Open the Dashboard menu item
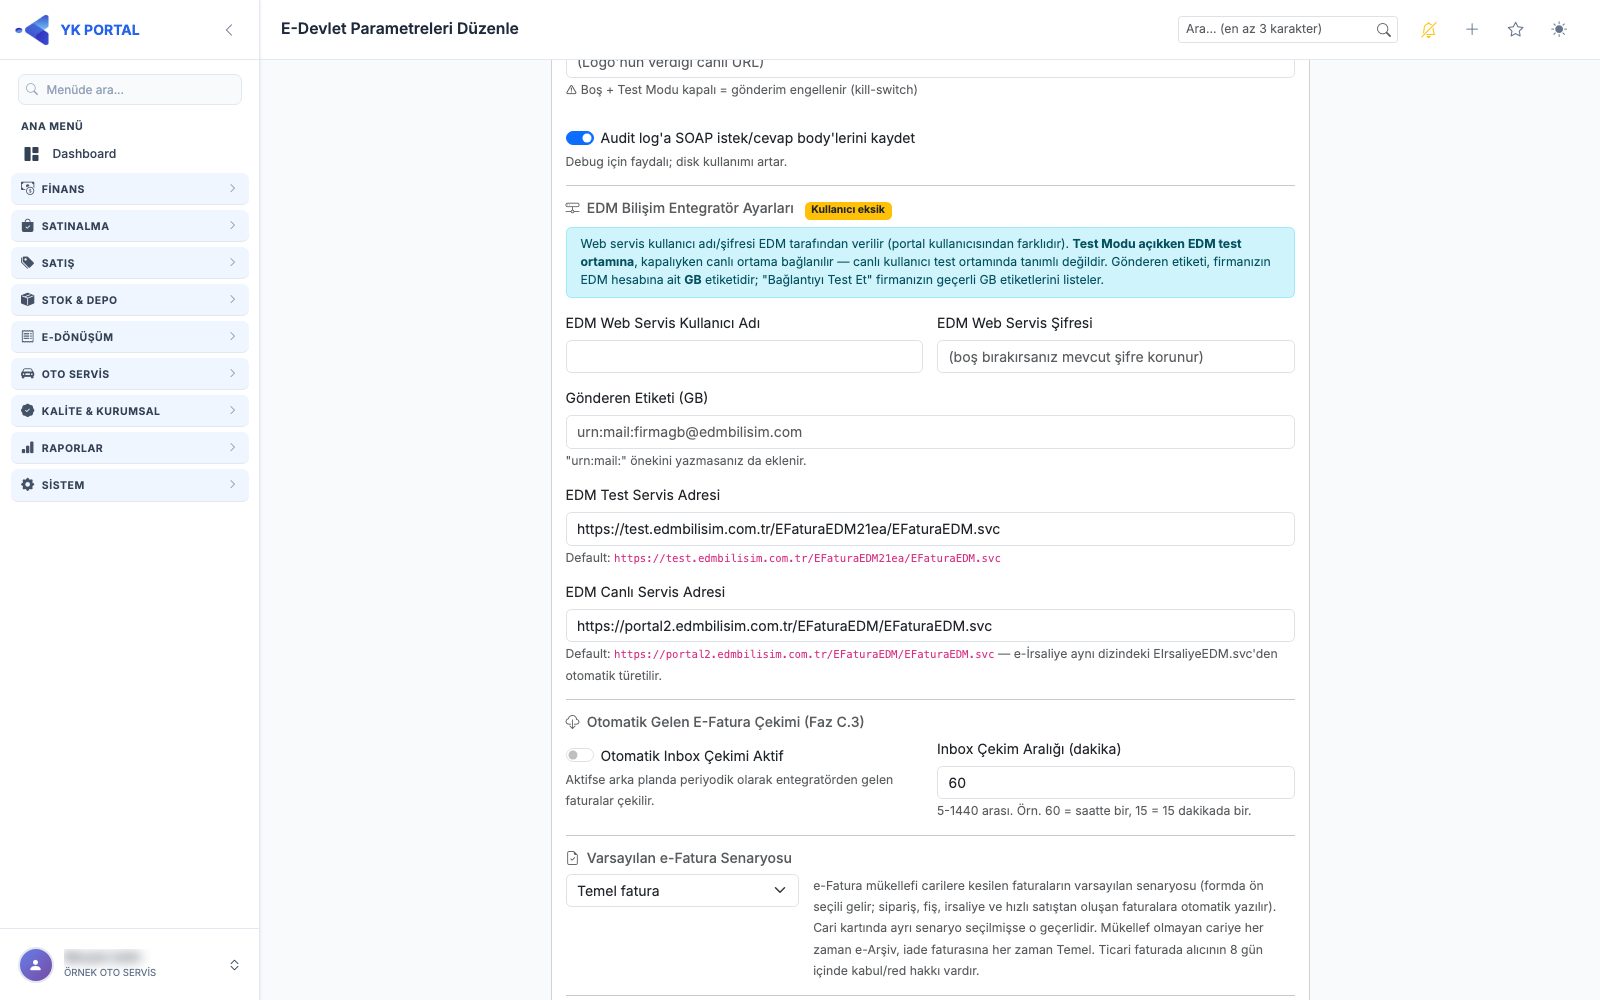This screenshot has width=1600, height=1000. coord(130,154)
